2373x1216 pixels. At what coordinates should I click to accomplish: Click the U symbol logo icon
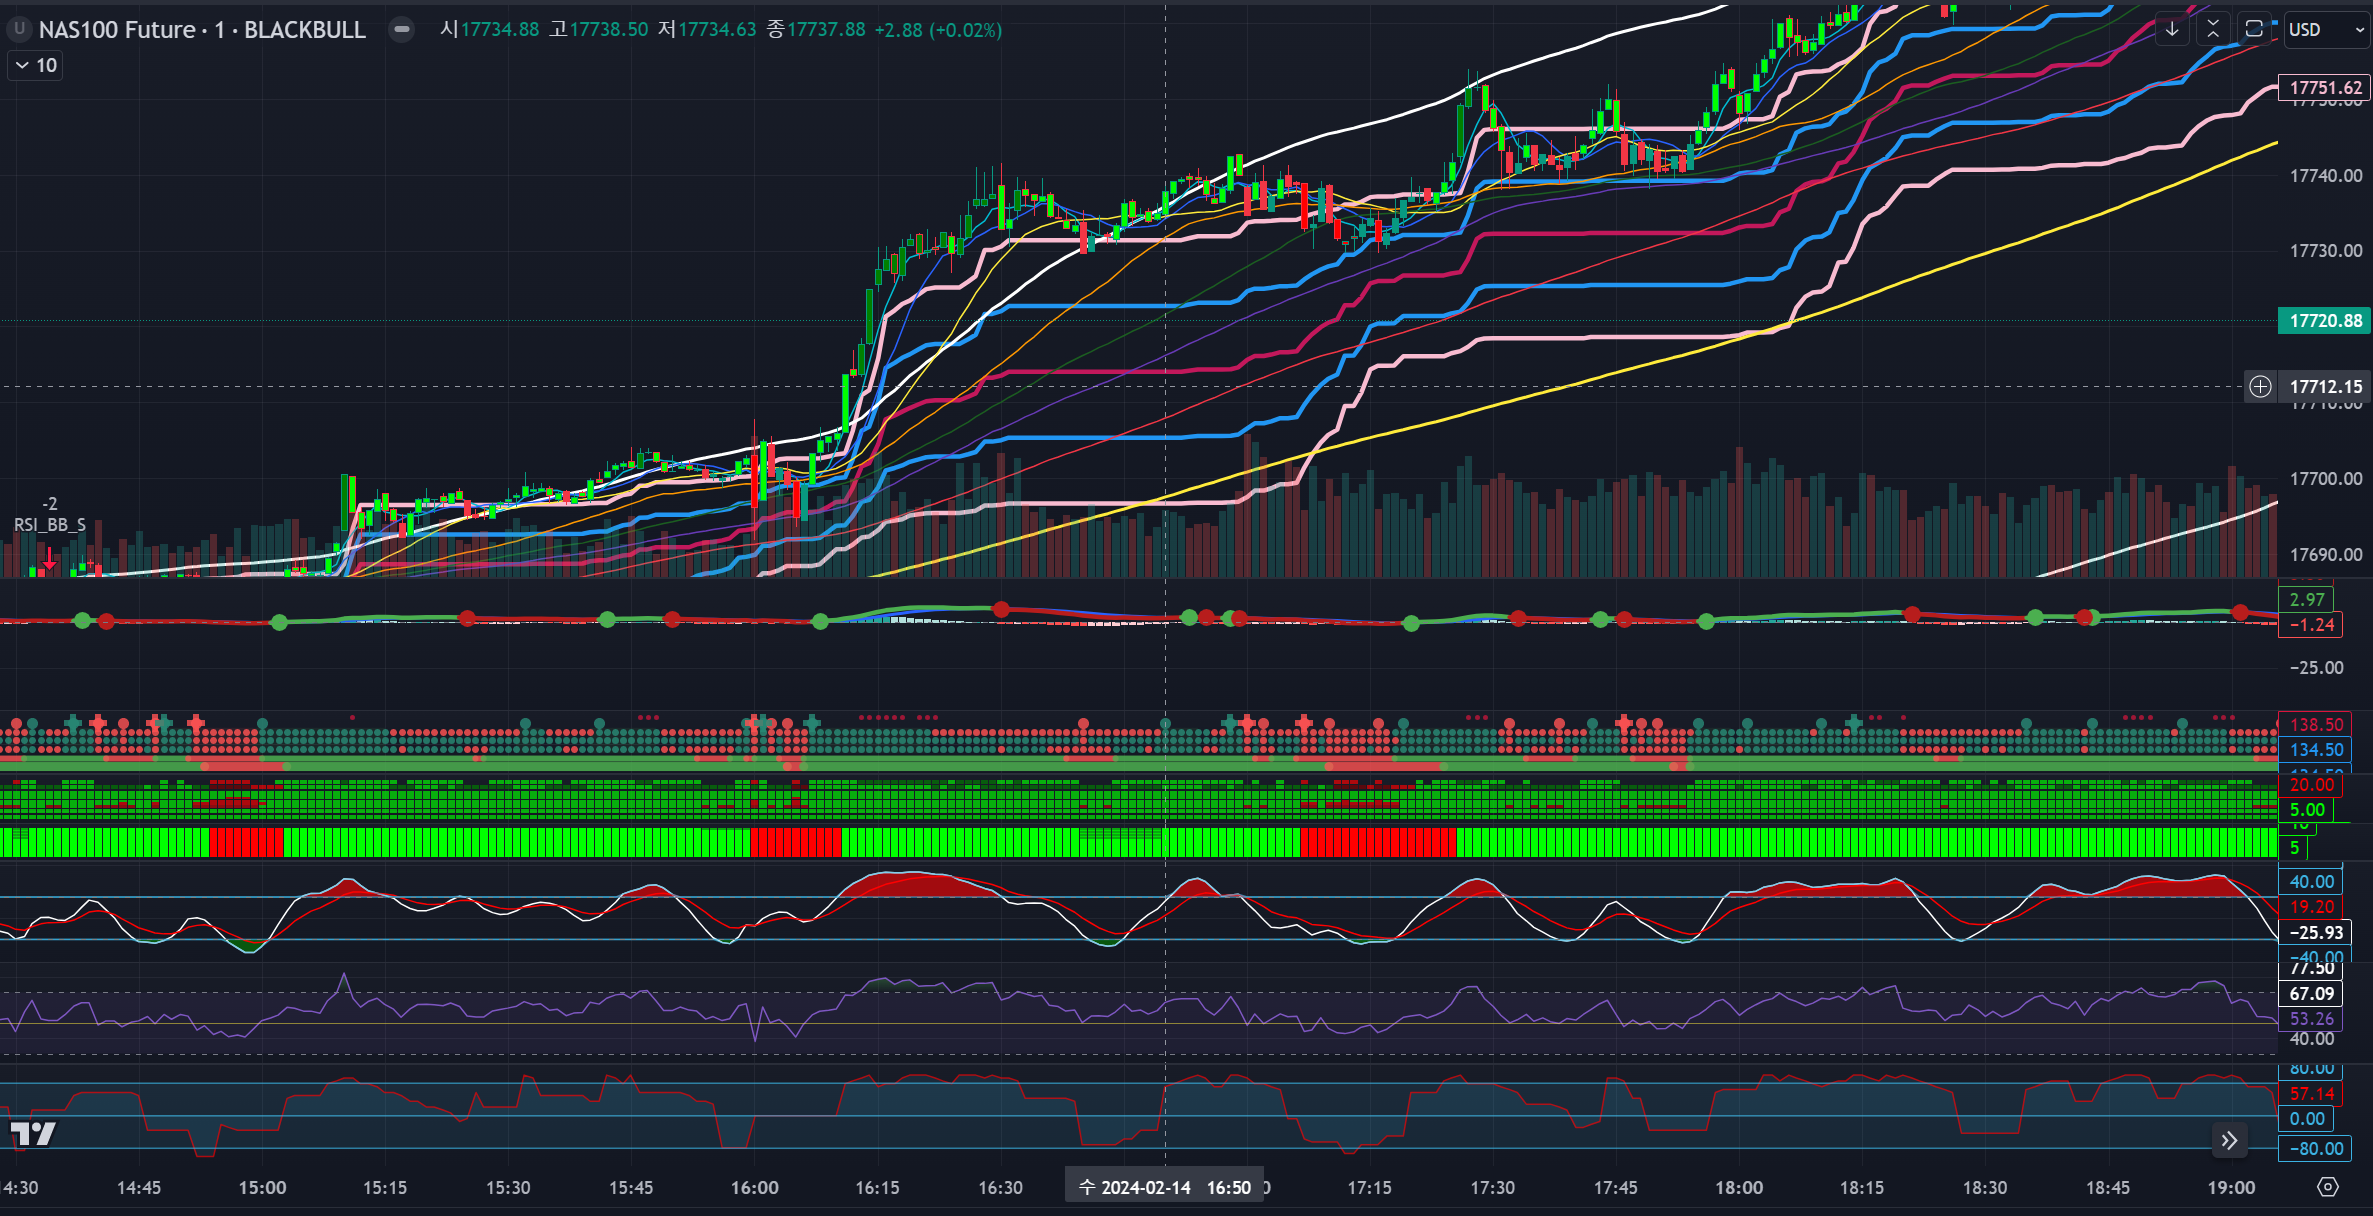[18, 30]
